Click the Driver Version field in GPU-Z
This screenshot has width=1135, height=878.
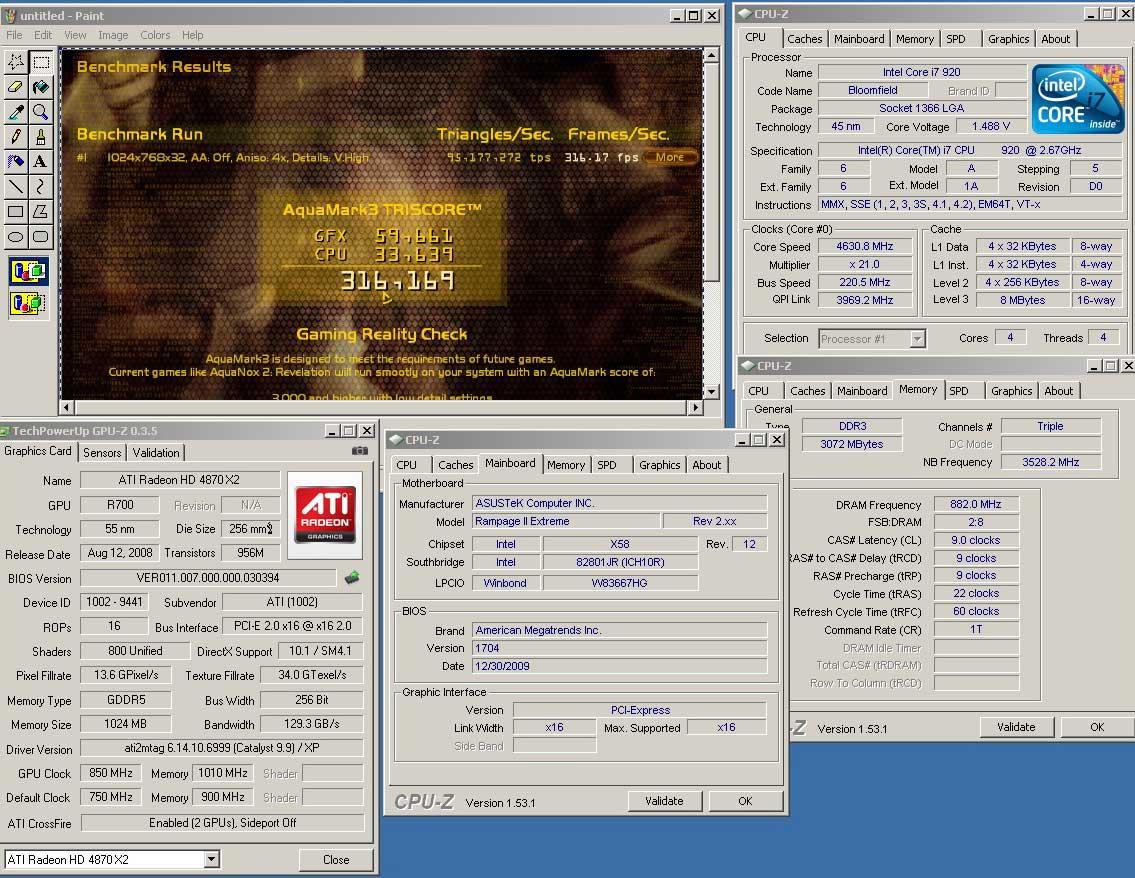pos(221,748)
